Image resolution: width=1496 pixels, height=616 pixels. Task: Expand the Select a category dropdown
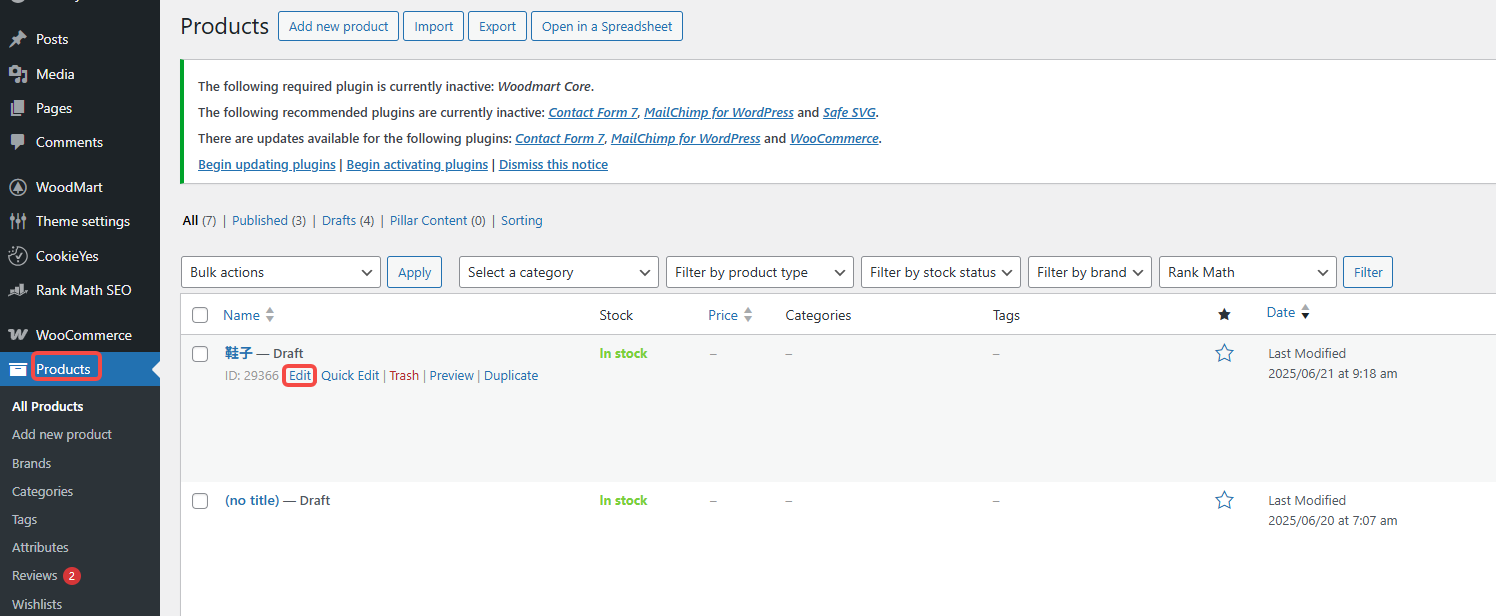point(558,271)
